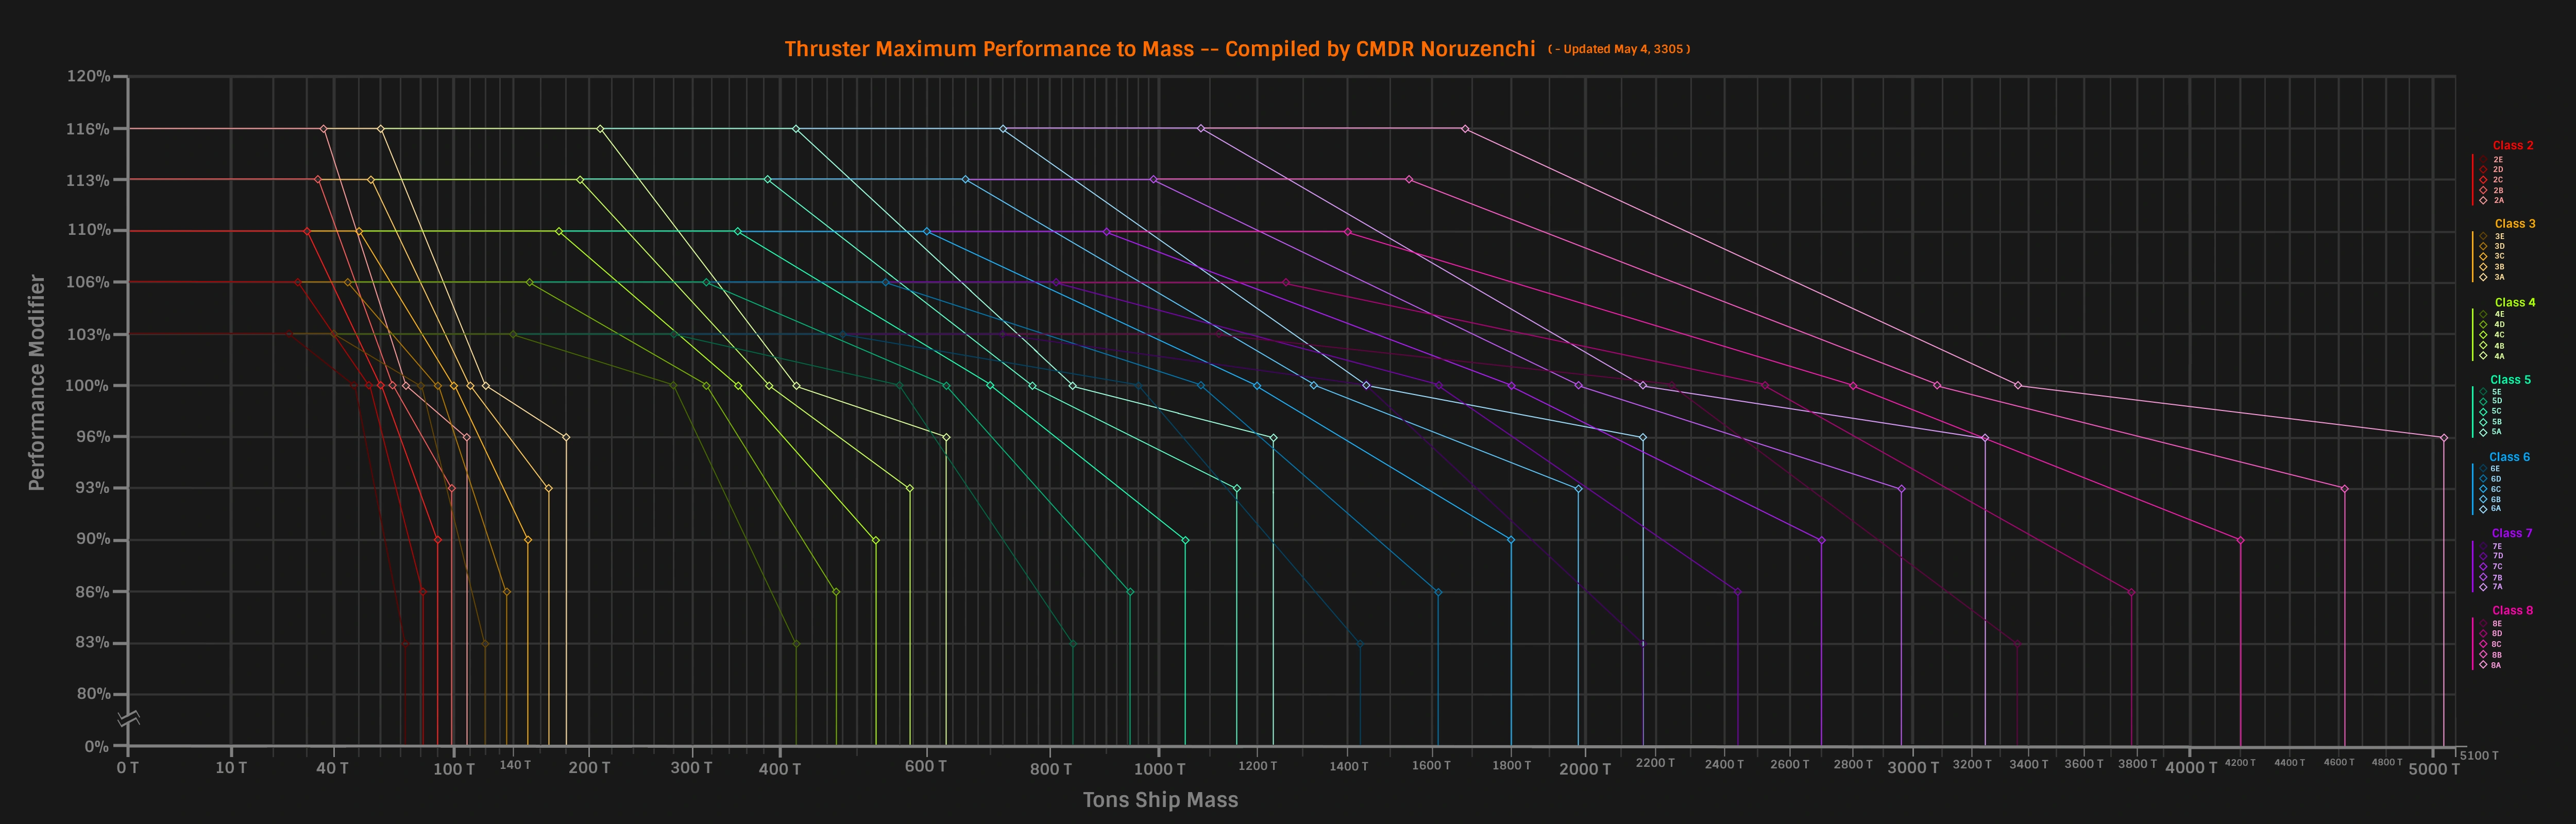Click the Class 8 legend heading
The image size is (2576, 824).
[x=2512, y=611]
